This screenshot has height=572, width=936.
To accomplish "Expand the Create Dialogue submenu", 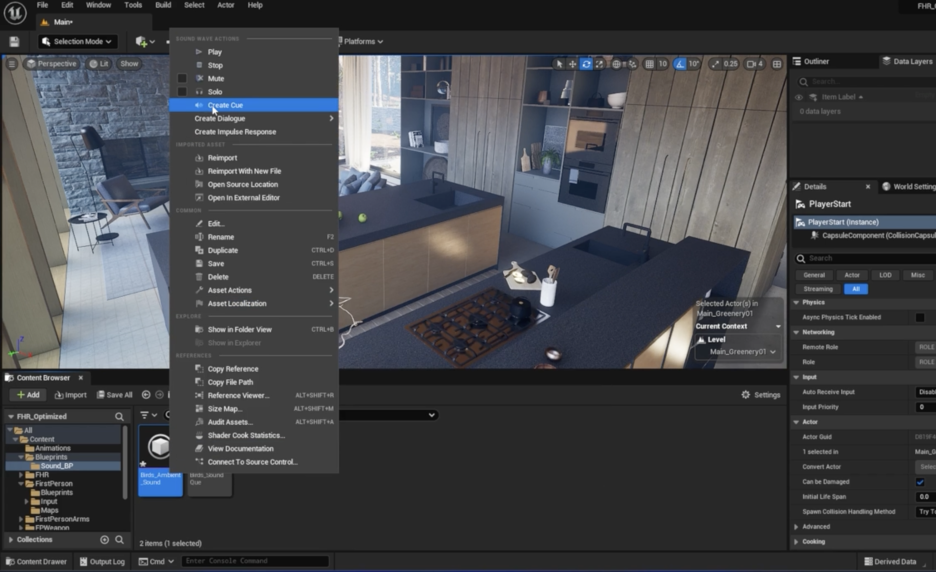I will coord(253,118).
